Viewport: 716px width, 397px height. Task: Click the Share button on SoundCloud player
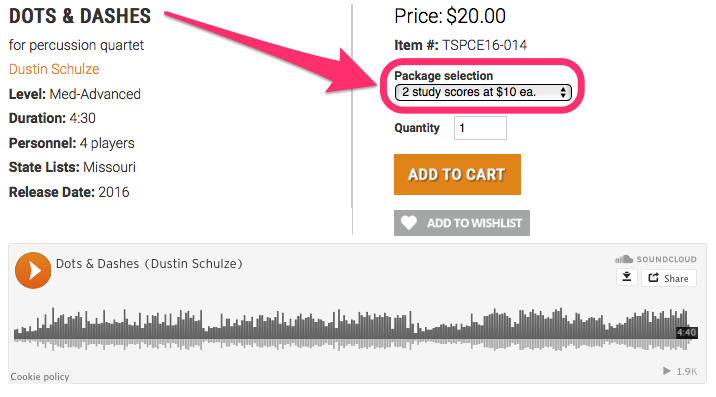(x=669, y=278)
